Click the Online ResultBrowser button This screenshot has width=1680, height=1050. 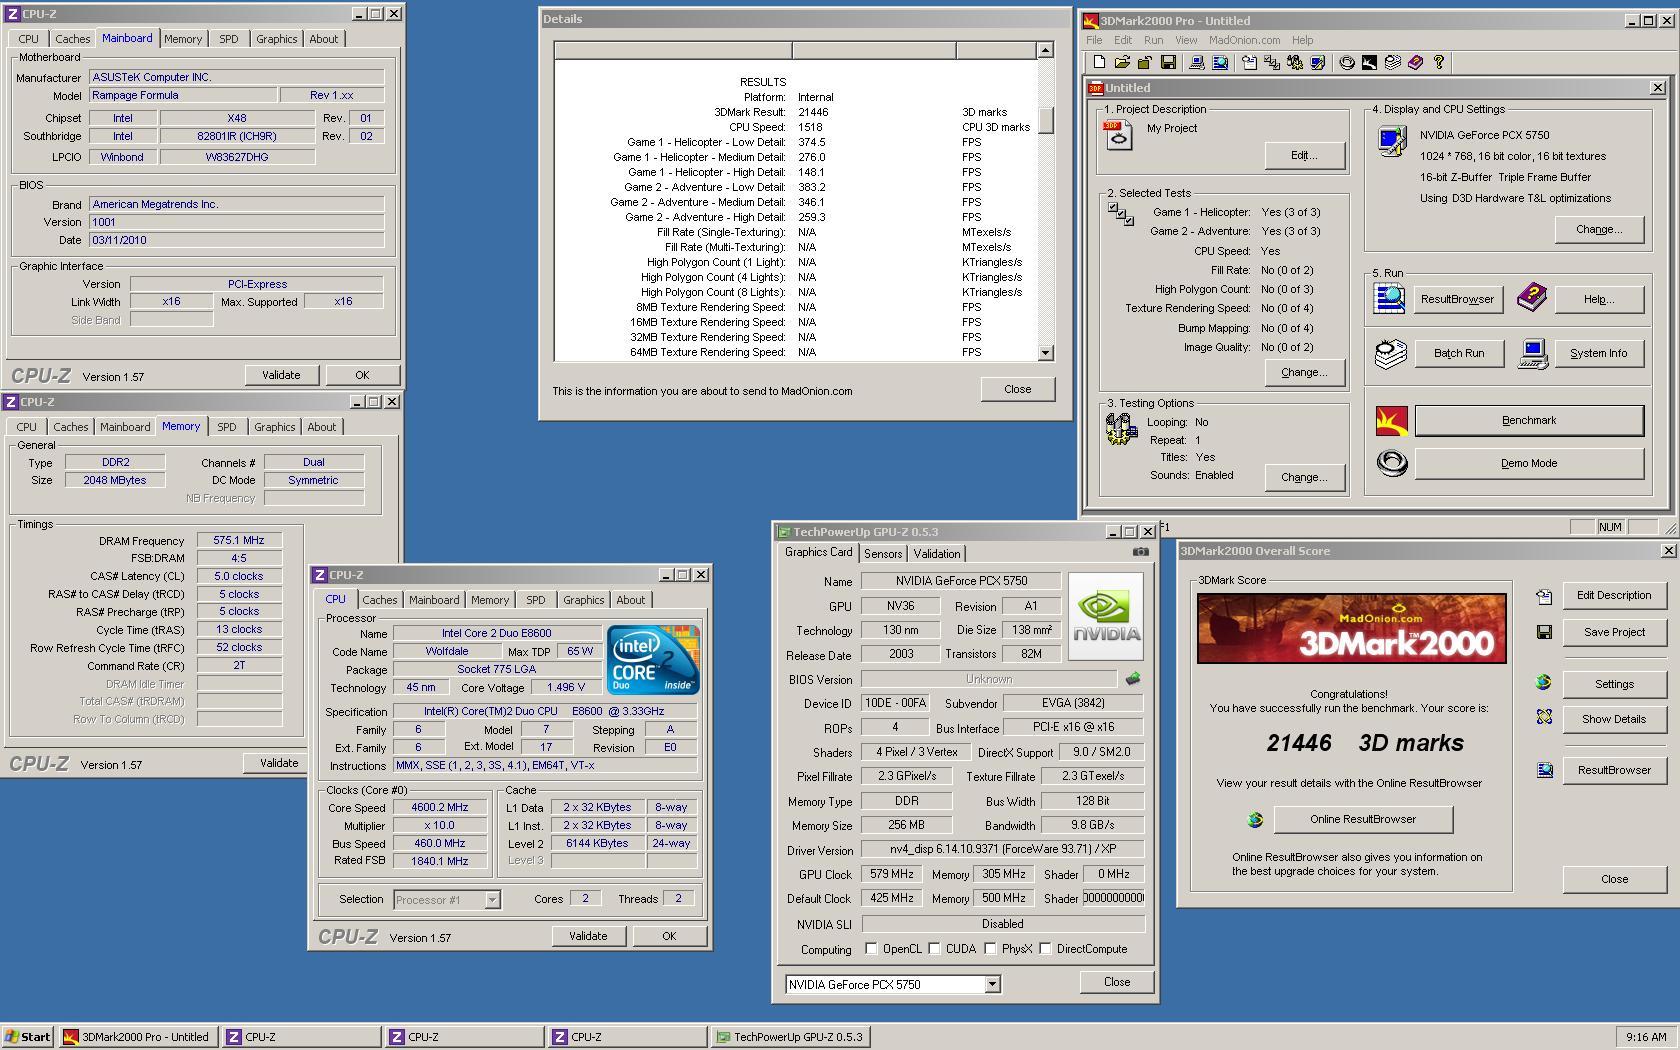coord(1363,819)
